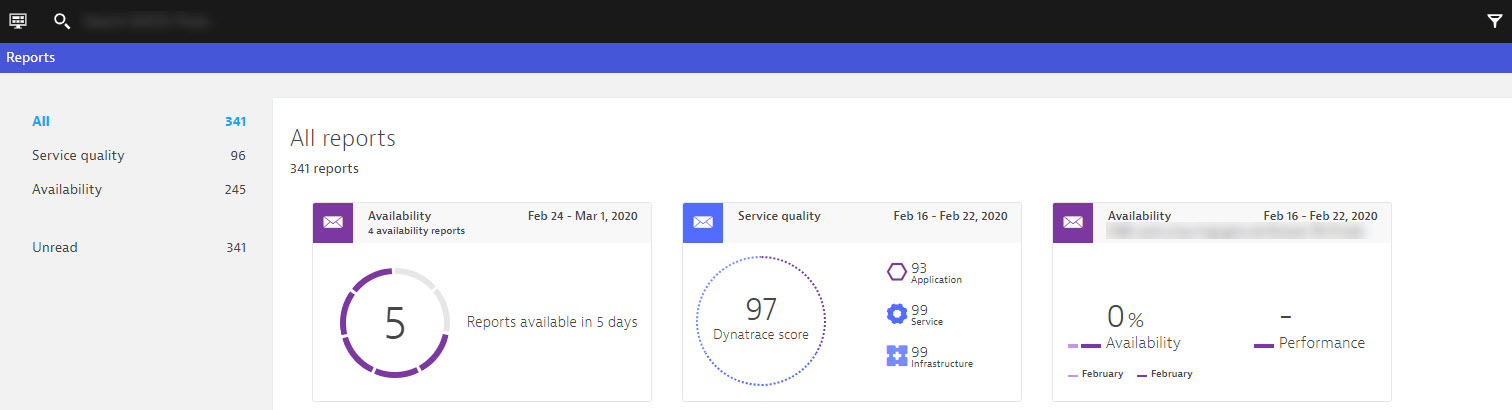Click the Service gear icon
The image size is (1512, 410).
click(x=897, y=313)
